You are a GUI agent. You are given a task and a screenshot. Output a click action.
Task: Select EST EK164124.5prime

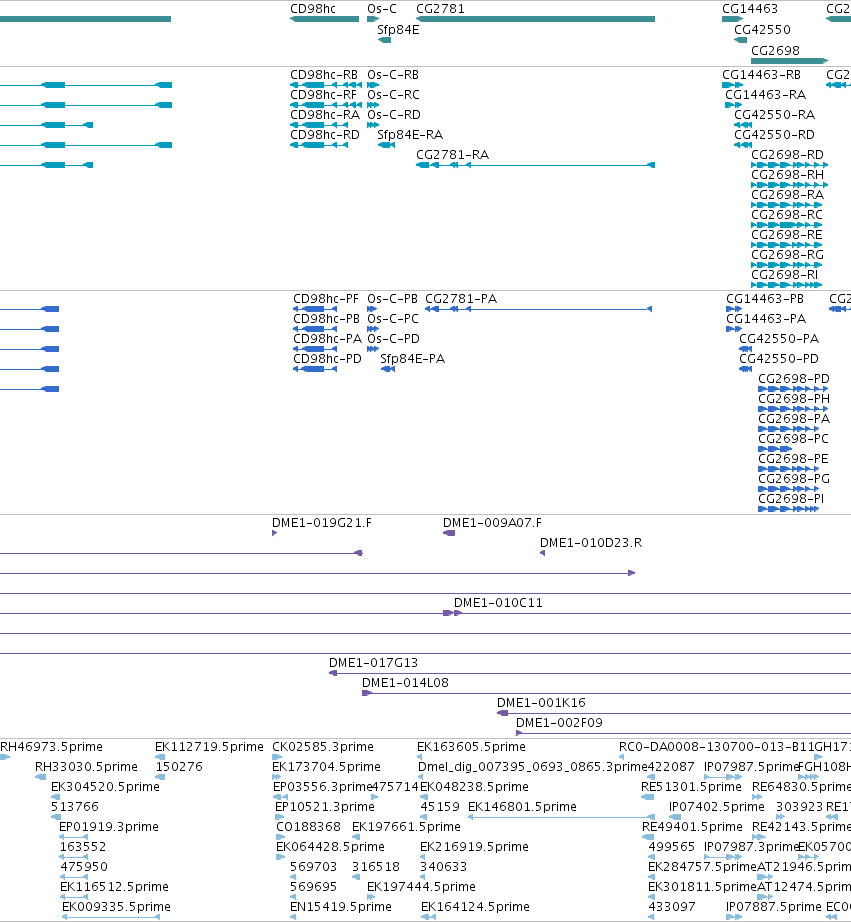pos(475,907)
